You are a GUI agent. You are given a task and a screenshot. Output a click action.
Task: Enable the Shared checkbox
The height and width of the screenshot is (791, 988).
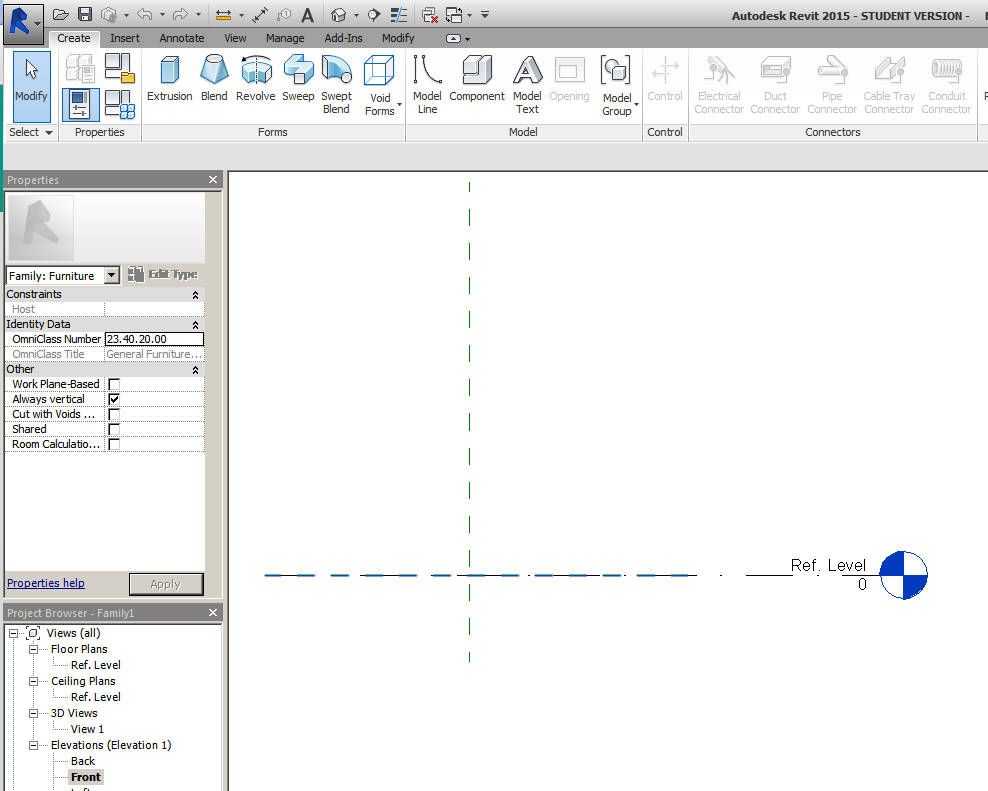pyautogui.click(x=114, y=428)
